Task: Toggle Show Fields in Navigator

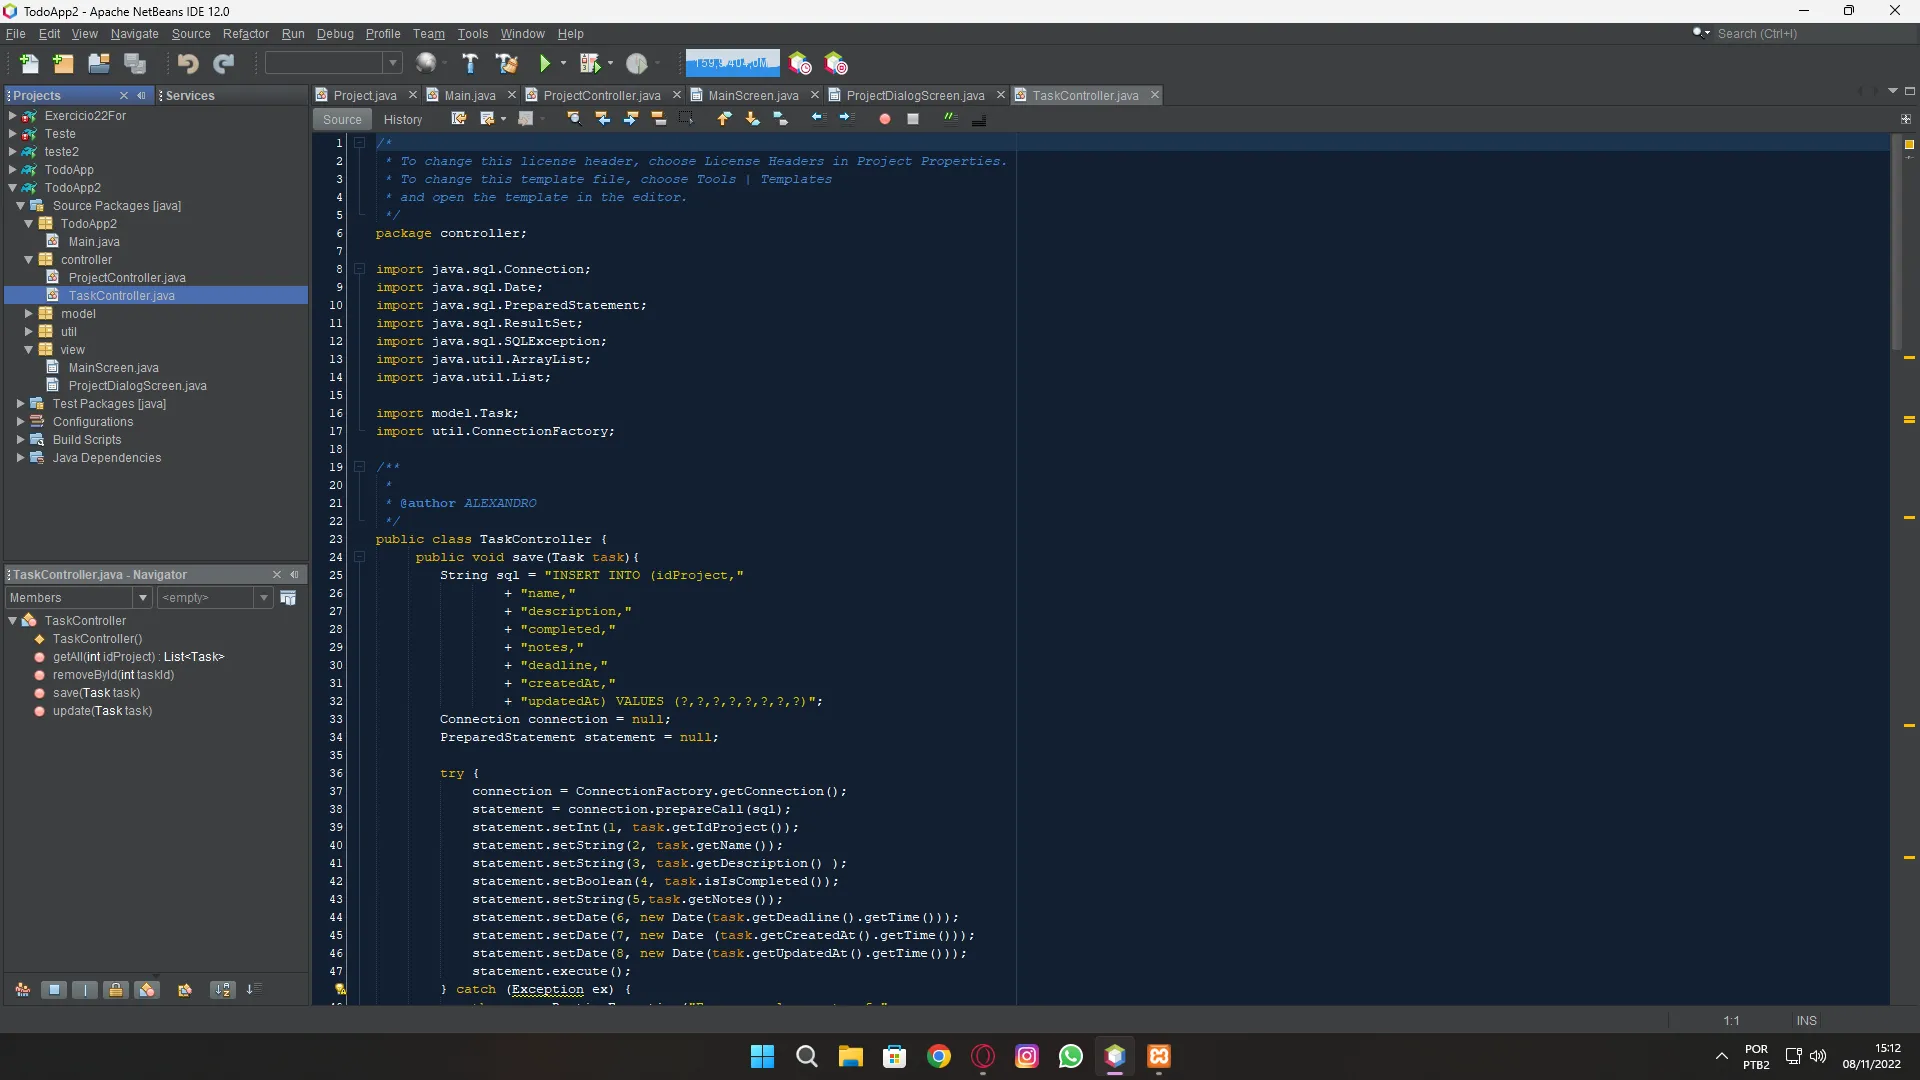Action: pos(54,990)
